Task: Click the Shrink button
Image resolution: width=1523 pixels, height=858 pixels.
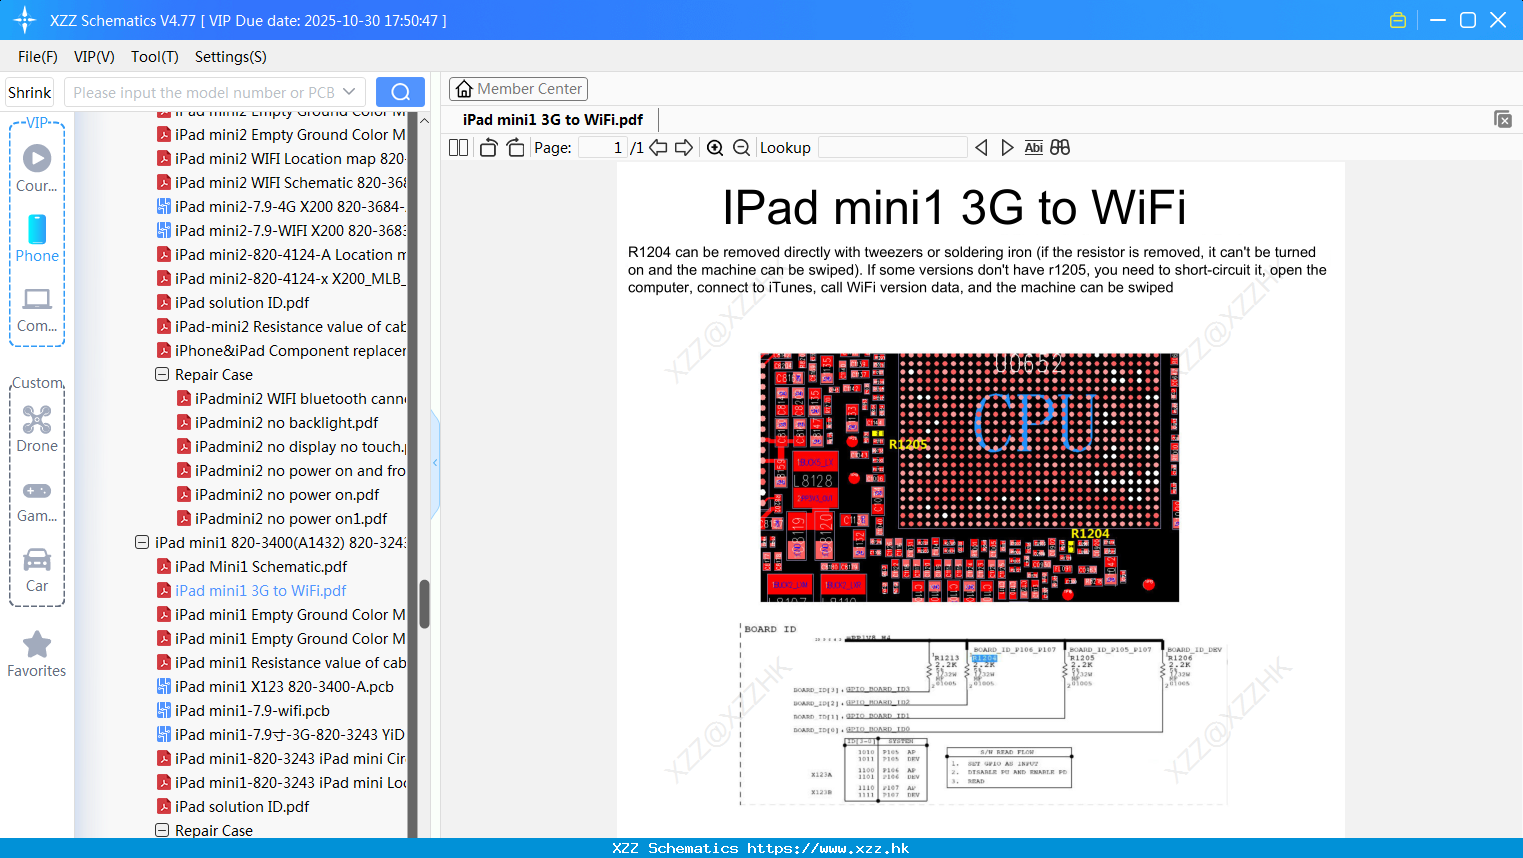Action: 30,92
